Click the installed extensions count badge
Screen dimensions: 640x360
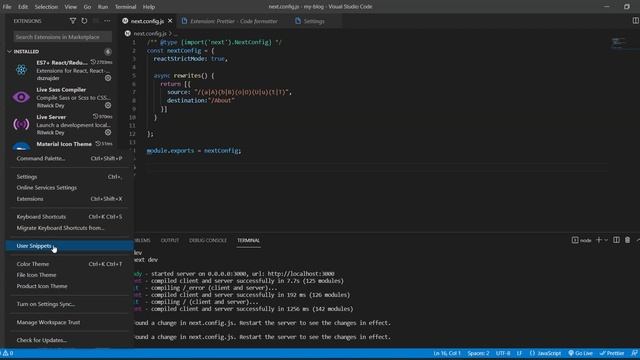(108, 51)
